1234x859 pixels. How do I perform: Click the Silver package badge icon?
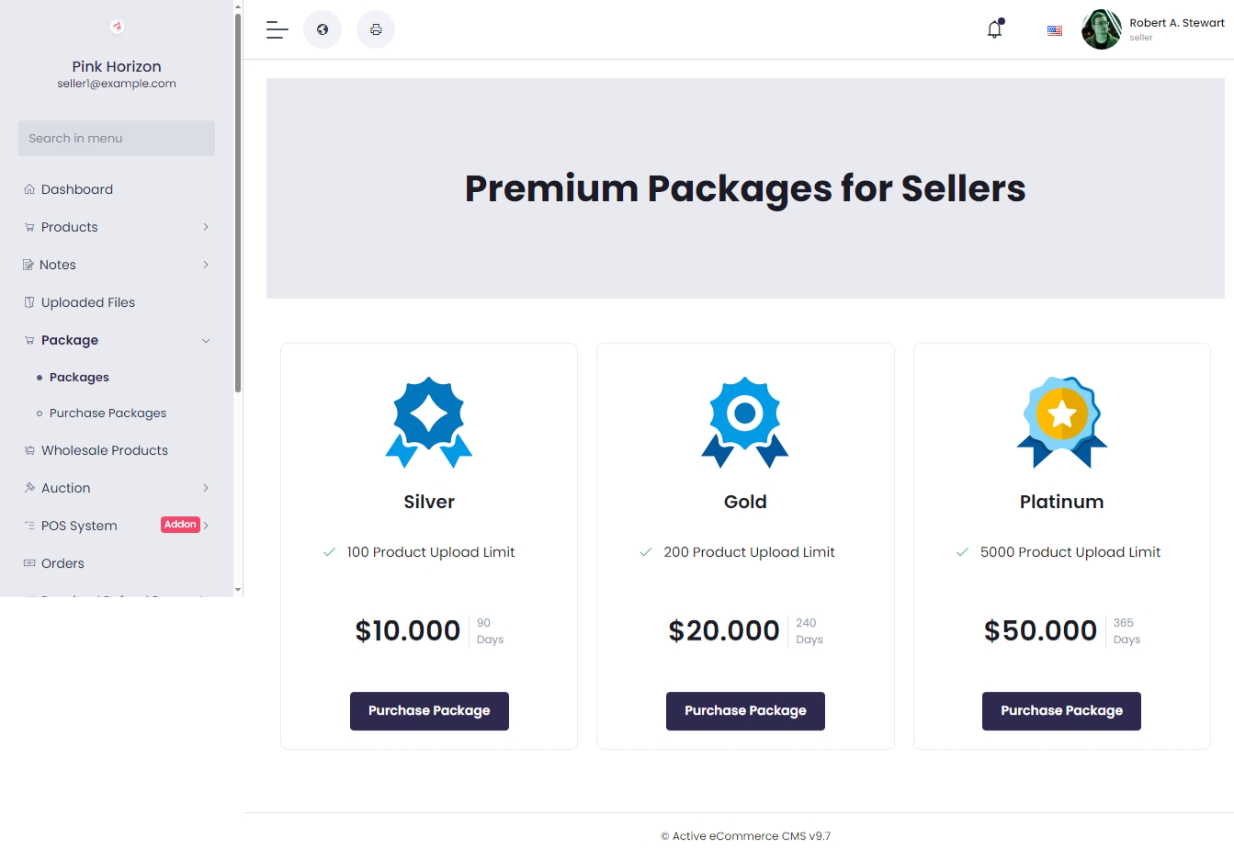[x=429, y=422]
